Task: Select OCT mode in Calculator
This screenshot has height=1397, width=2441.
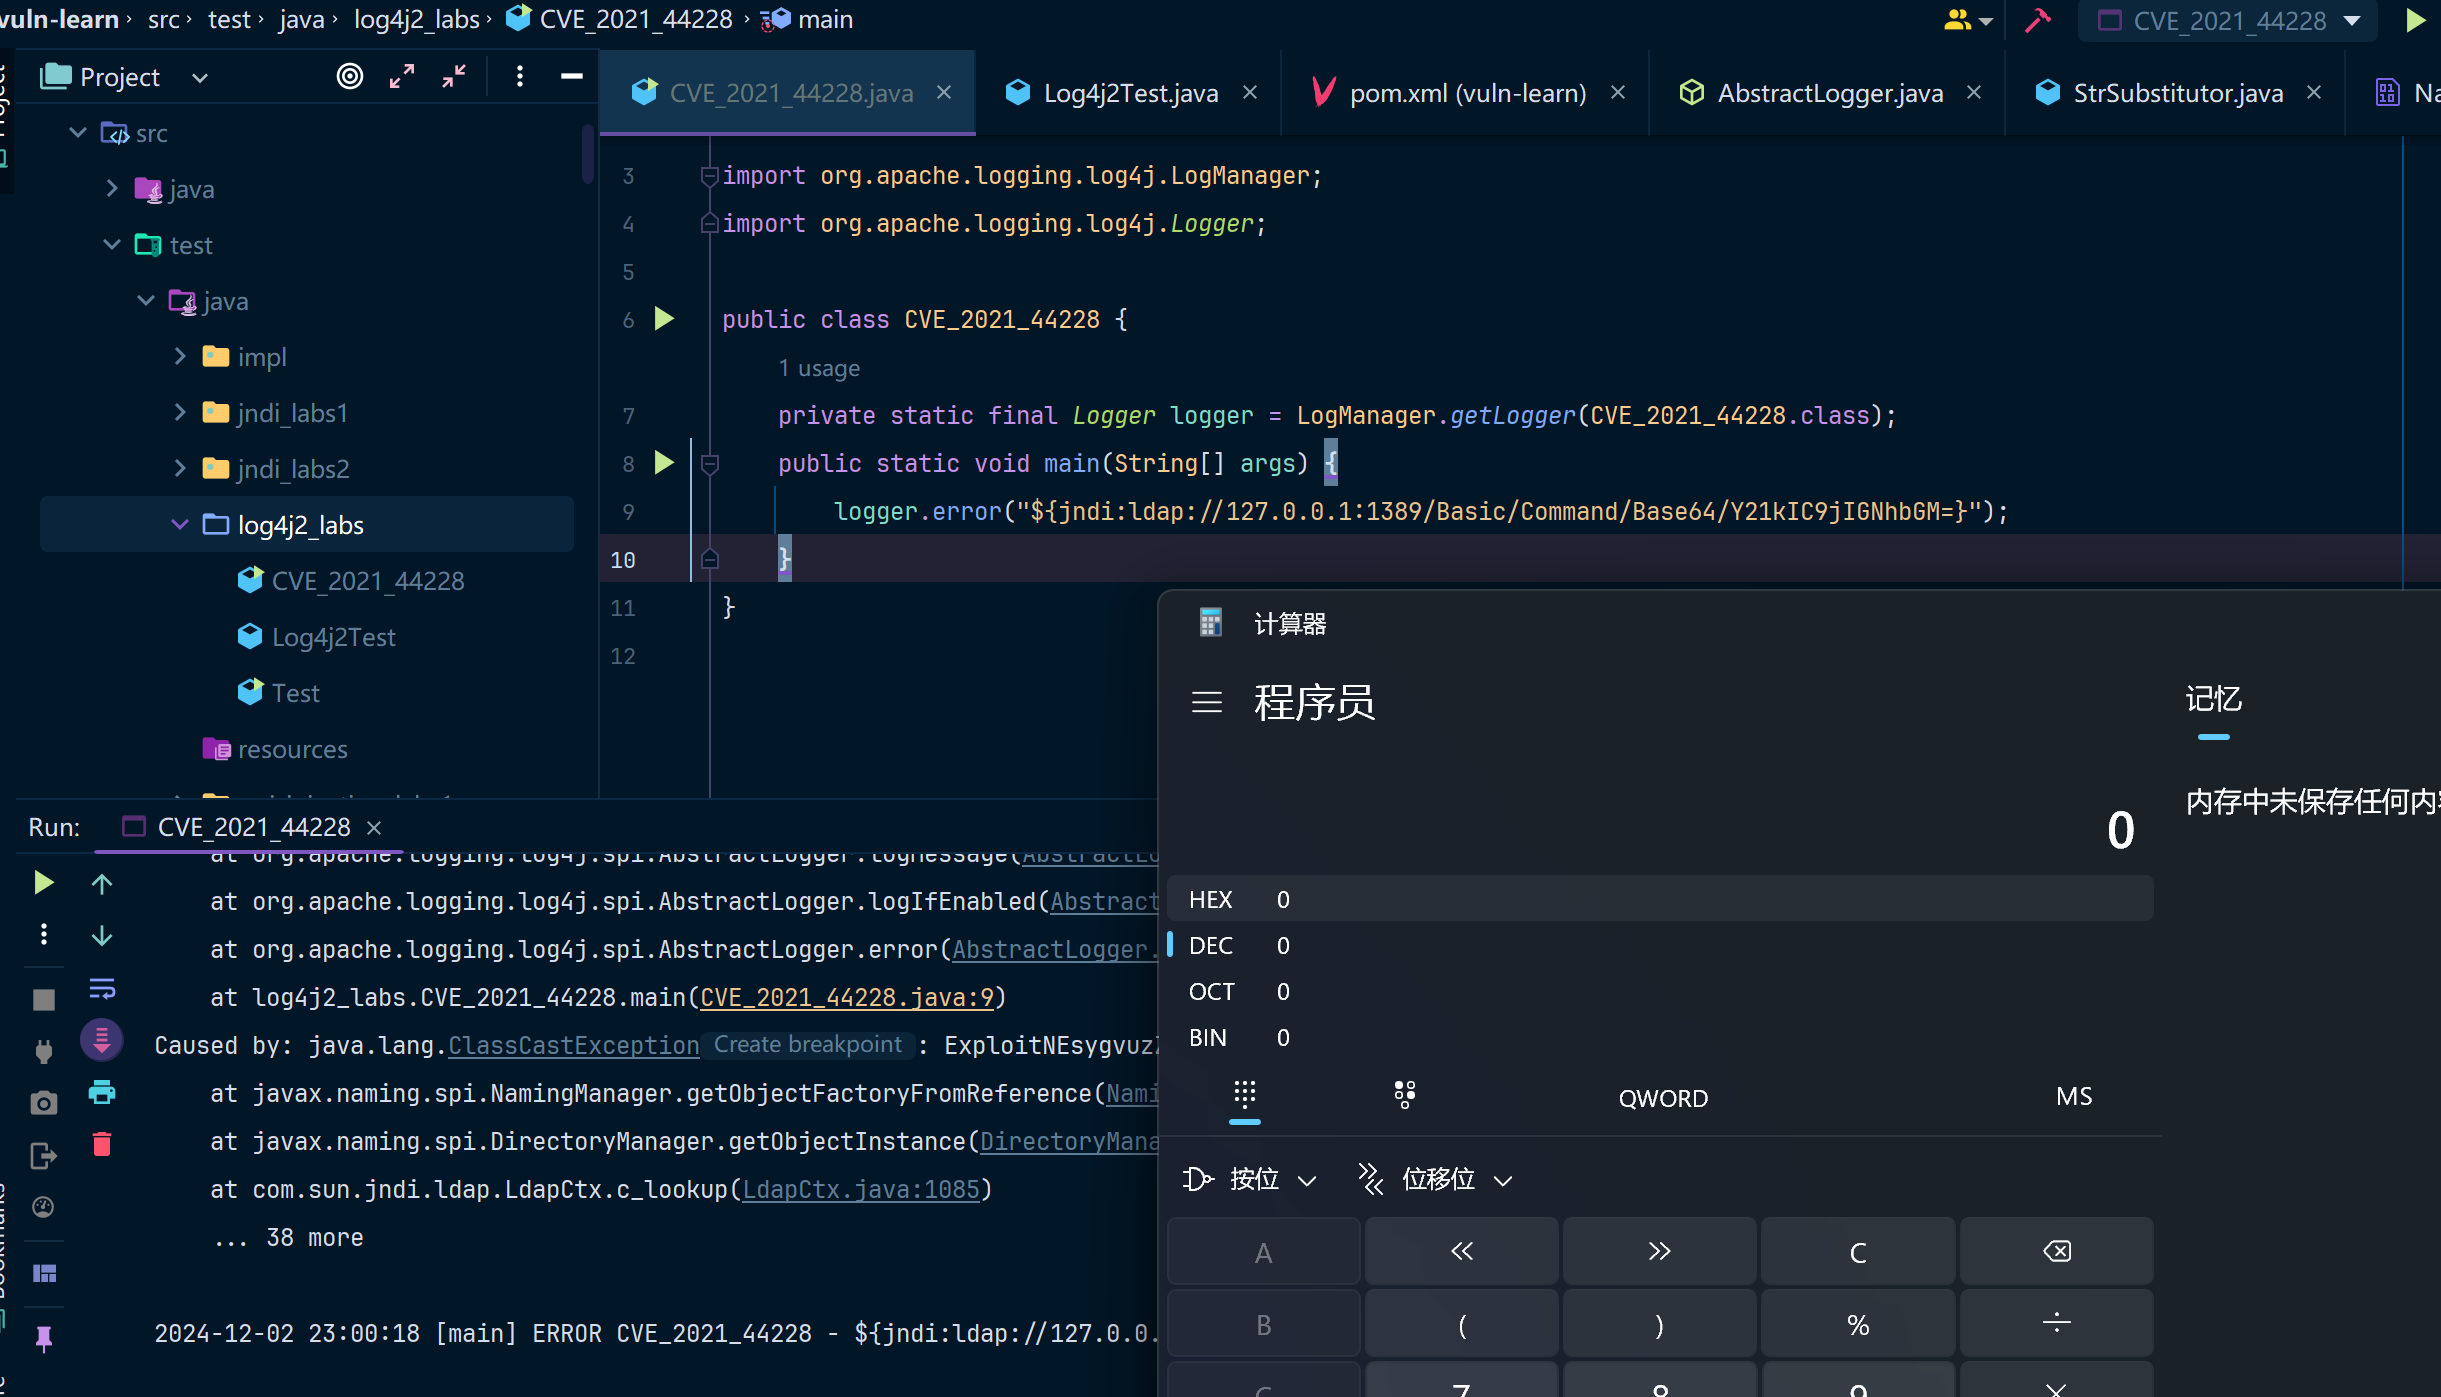Action: click(1660, 991)
